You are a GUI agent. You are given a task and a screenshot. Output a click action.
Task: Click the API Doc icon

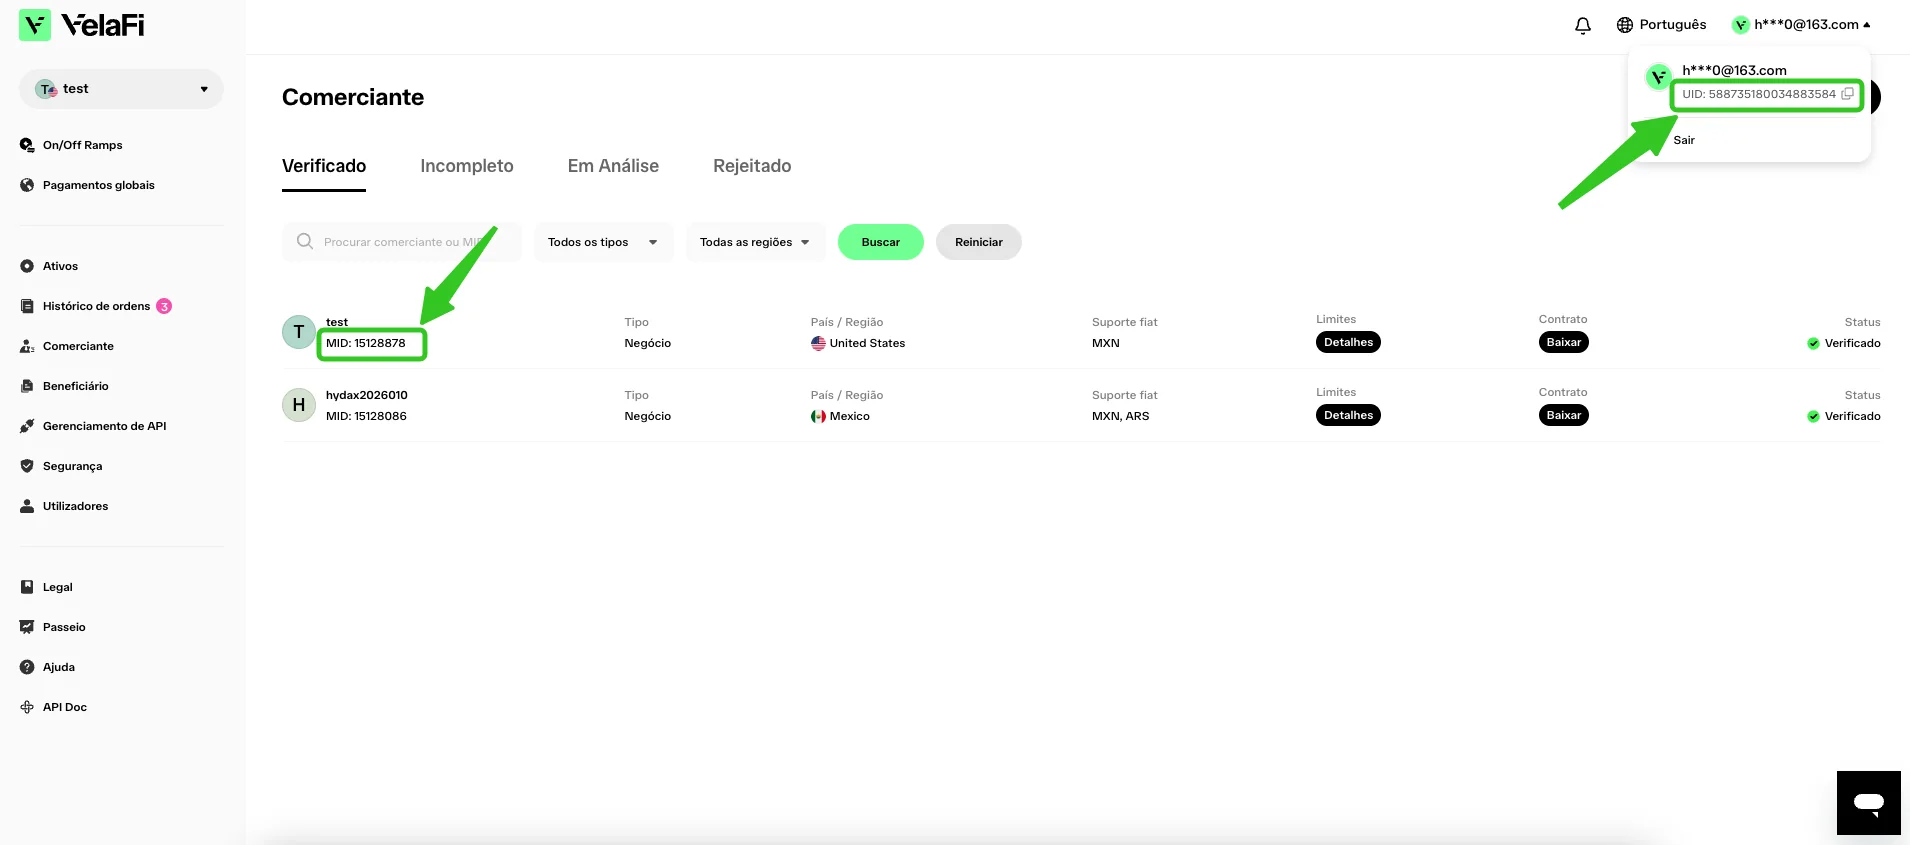tap(27, 707)
